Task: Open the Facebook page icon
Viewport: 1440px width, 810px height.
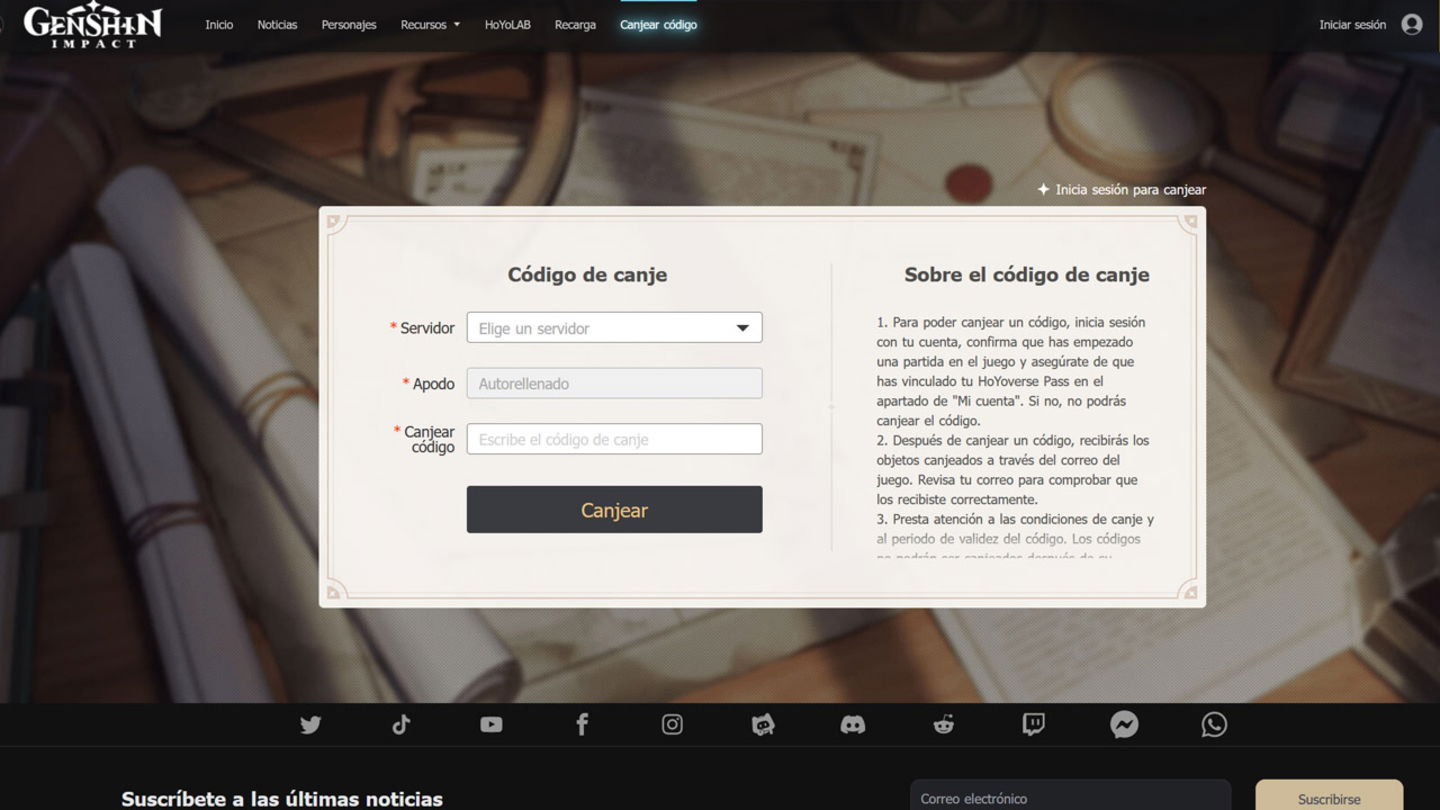Action: click(582, 725)
